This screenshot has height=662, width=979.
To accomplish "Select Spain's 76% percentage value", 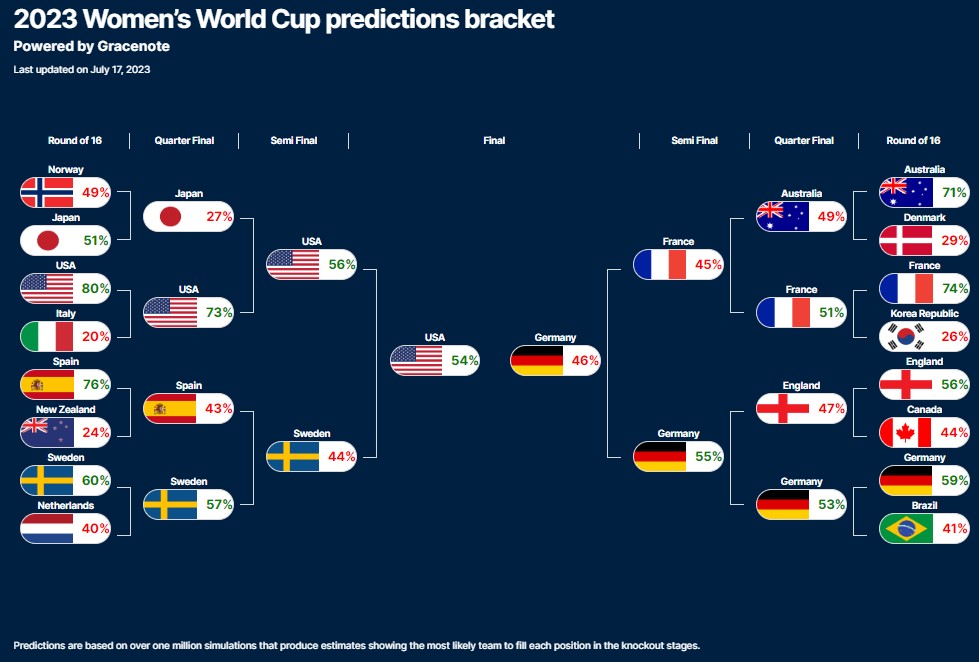I will point(96,384).
